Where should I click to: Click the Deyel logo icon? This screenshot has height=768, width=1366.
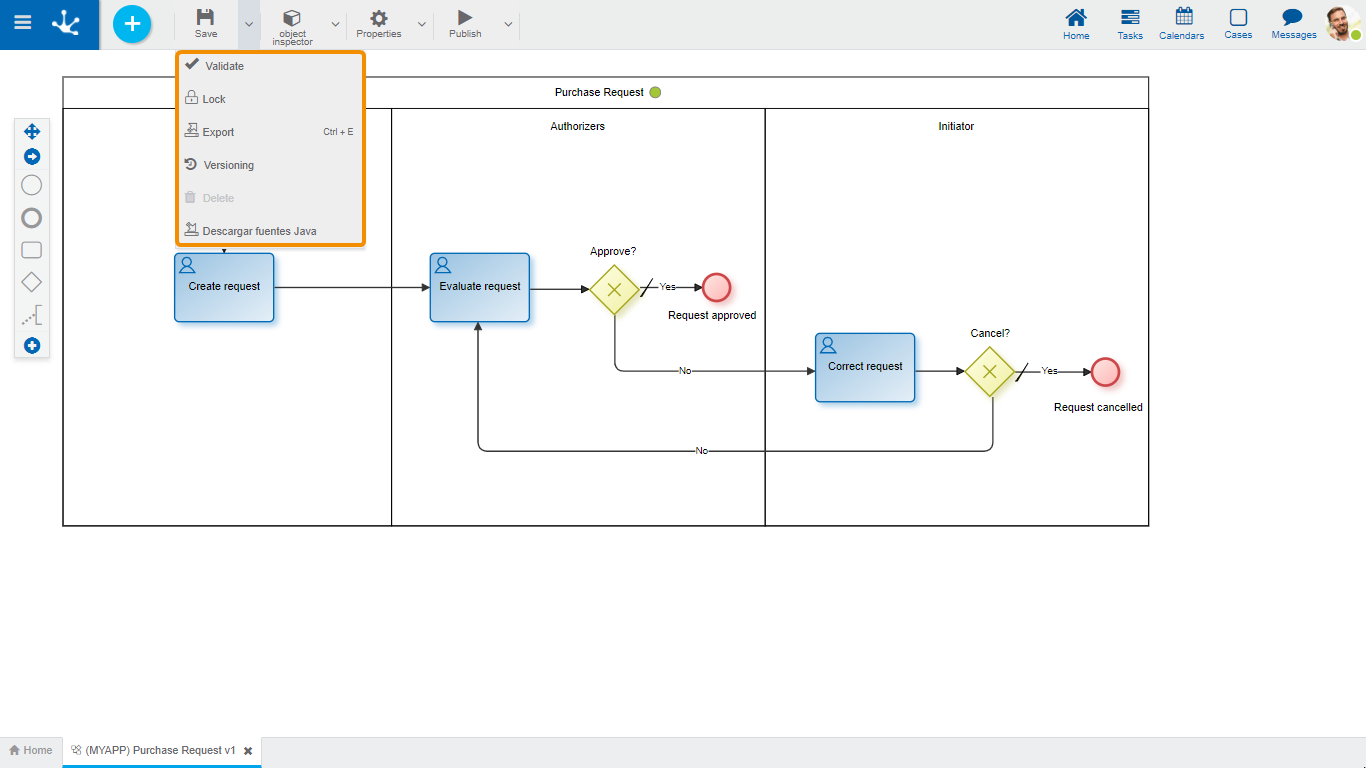pos(67,22)
